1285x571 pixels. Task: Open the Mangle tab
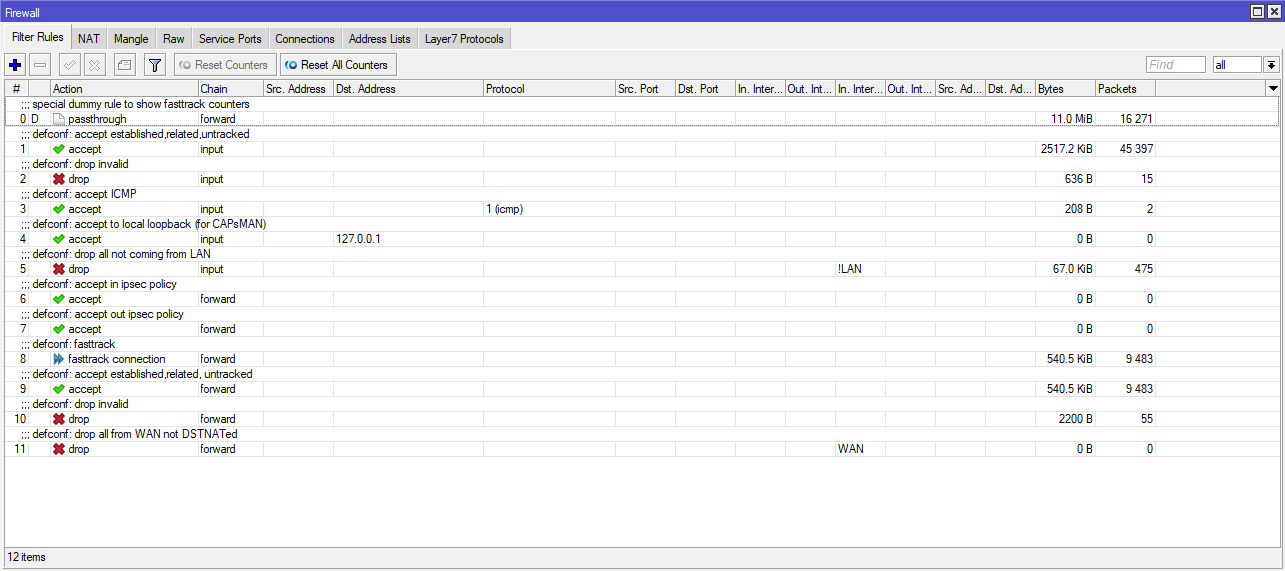coord(131,39)
